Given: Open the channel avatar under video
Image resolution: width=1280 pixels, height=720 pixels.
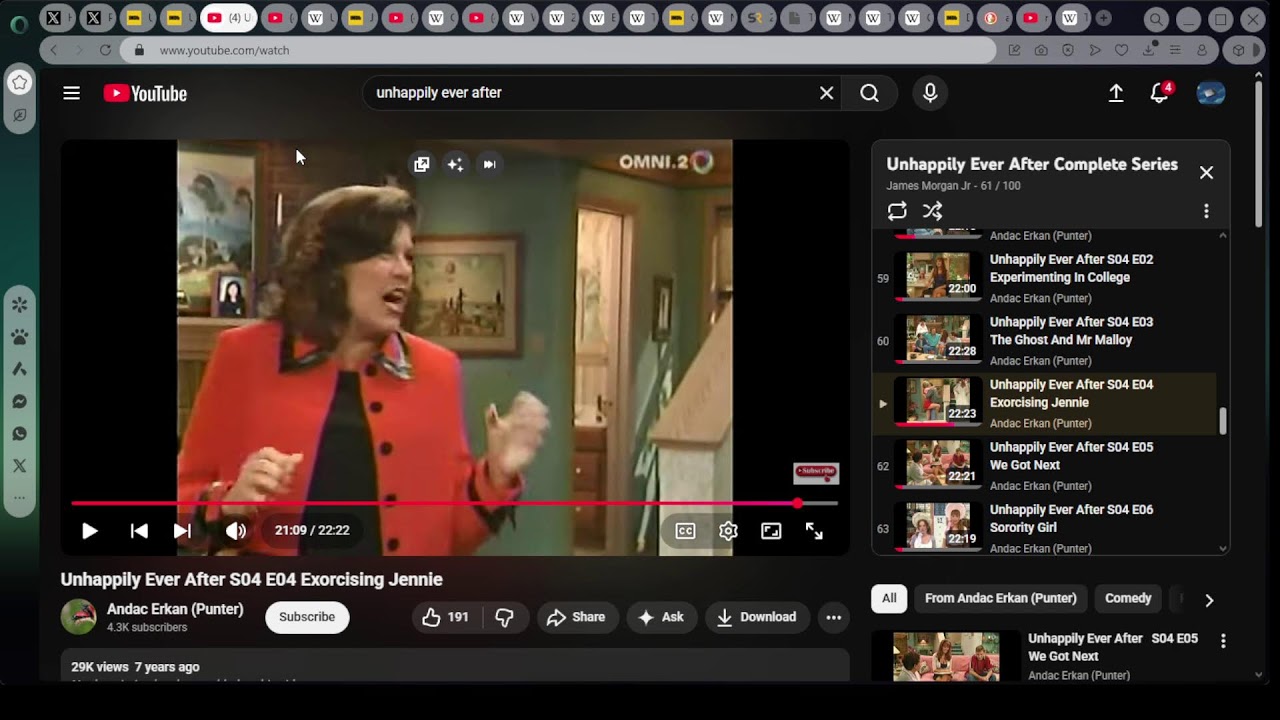Looking at the screenshot, I should pyautogui.click(x=79, y=617).
